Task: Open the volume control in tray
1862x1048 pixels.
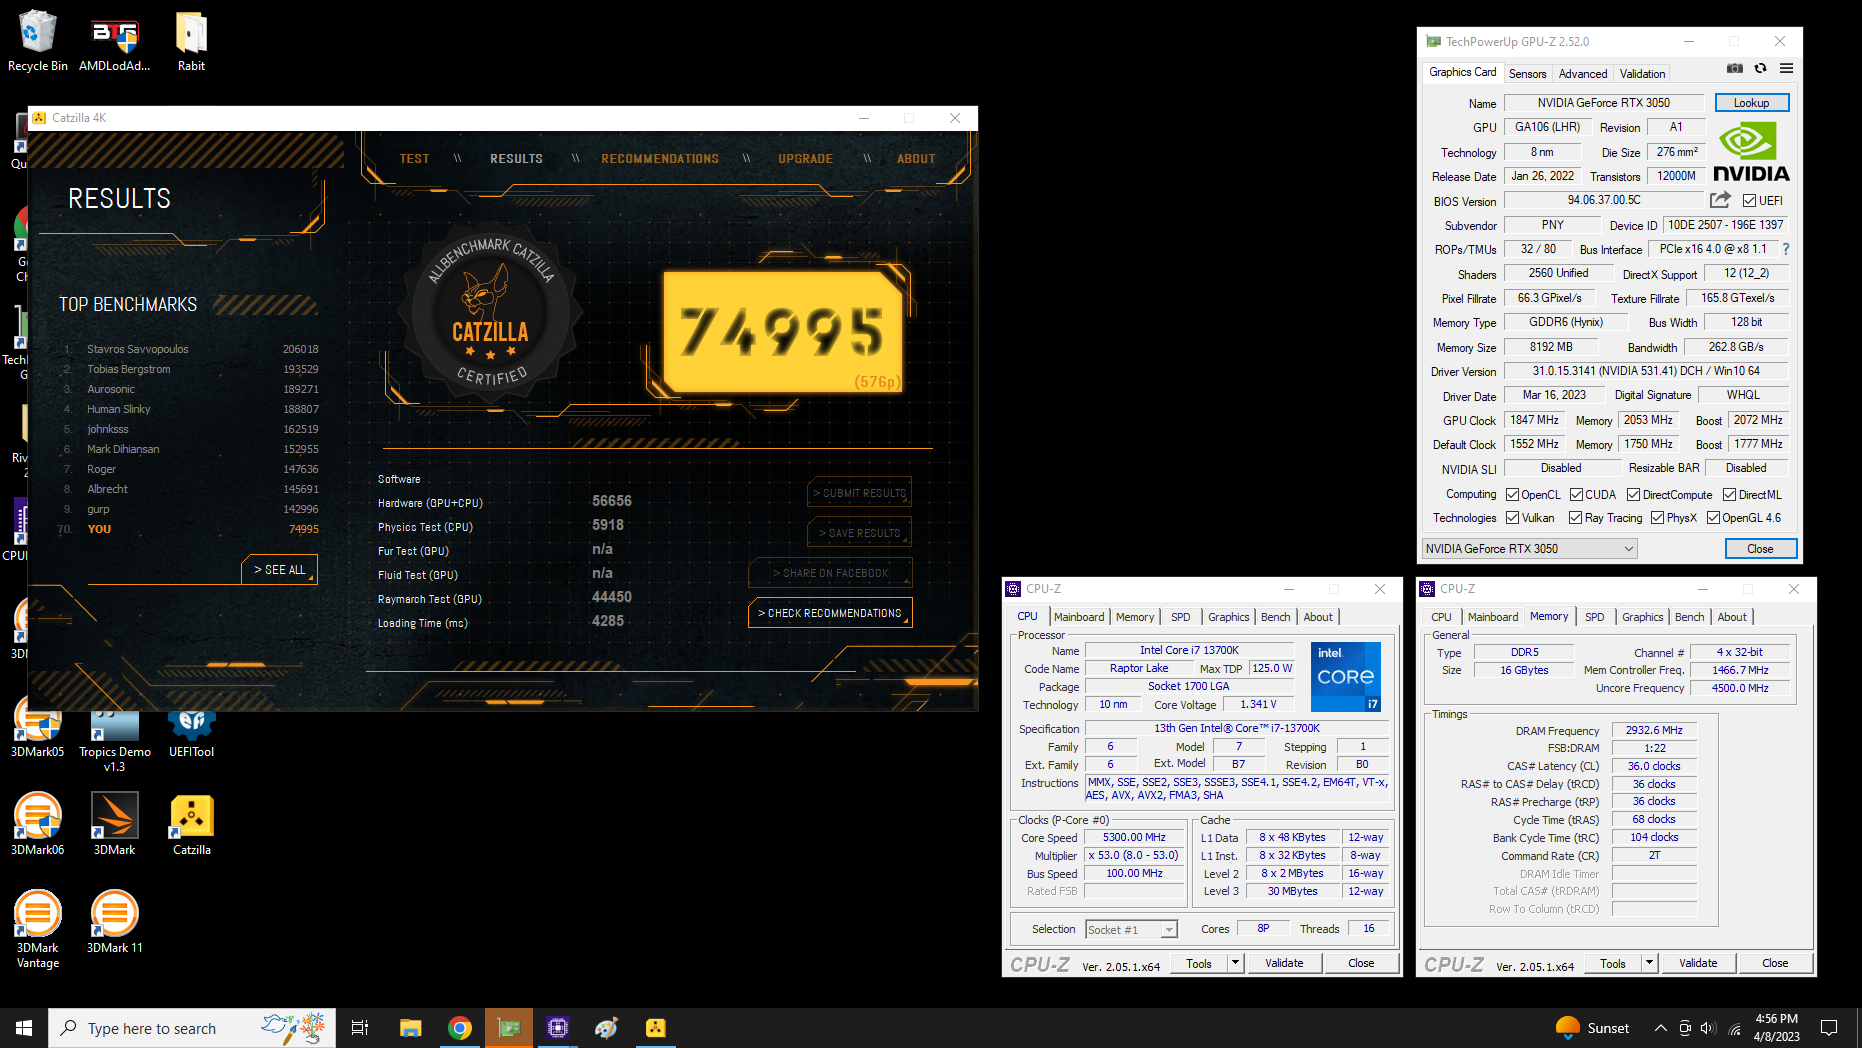Action: coord(1708,1028)
